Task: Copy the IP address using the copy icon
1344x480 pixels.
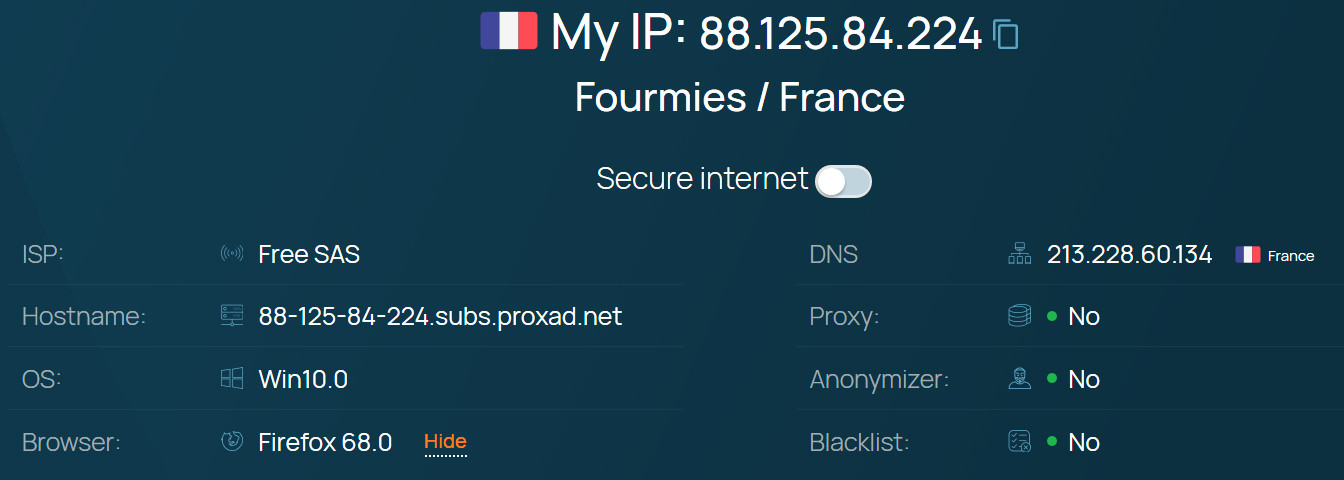Action: tap(1006, 34)
